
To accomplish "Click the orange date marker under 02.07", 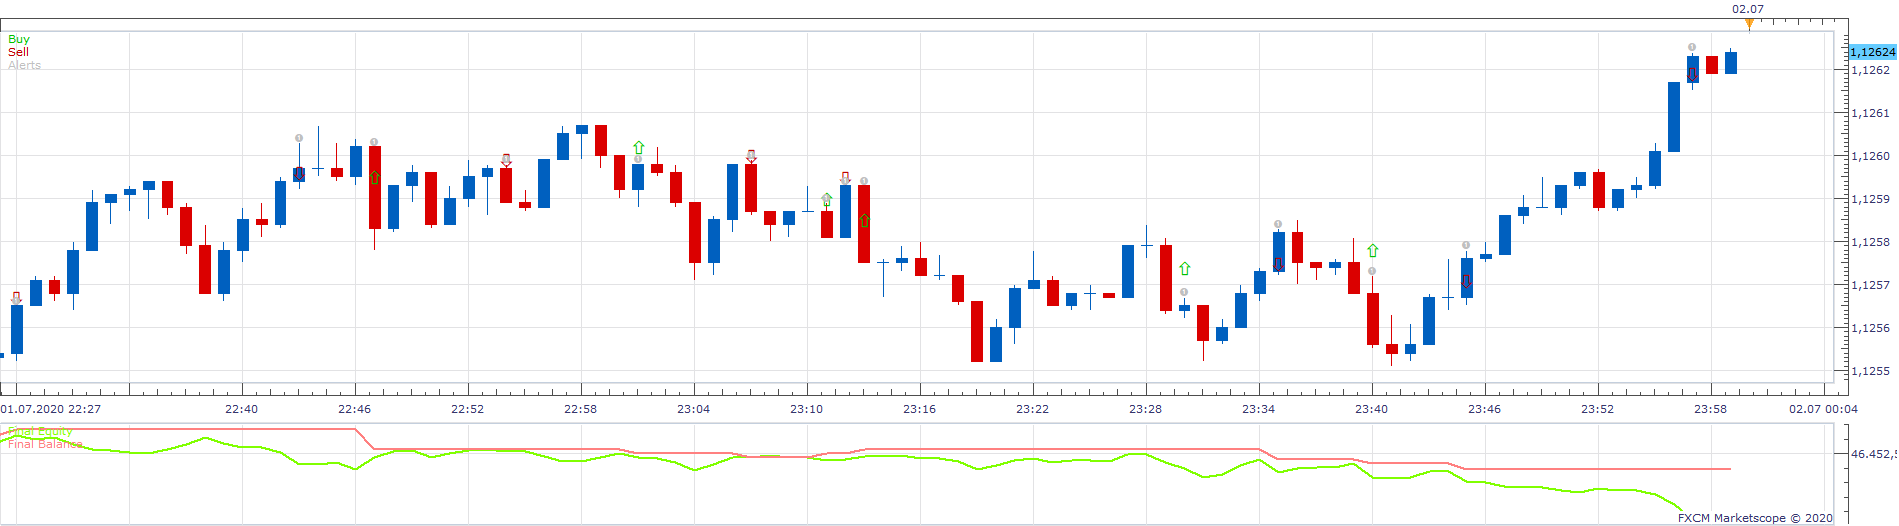I will pos(1748,23).
